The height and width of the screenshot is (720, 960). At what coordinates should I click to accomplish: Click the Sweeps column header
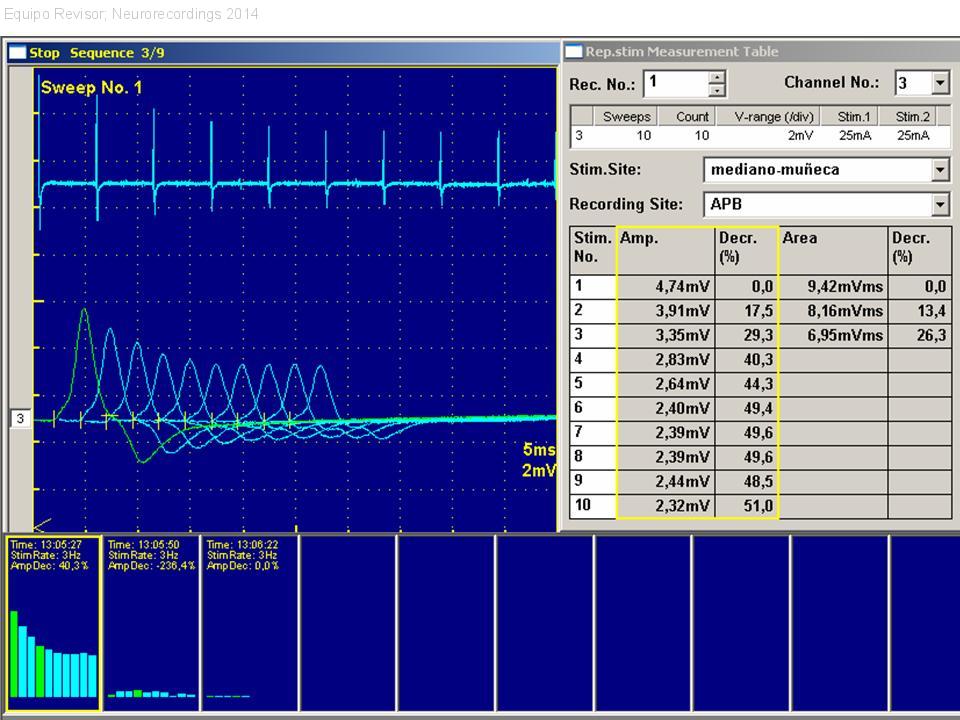(x=627, y=116)
